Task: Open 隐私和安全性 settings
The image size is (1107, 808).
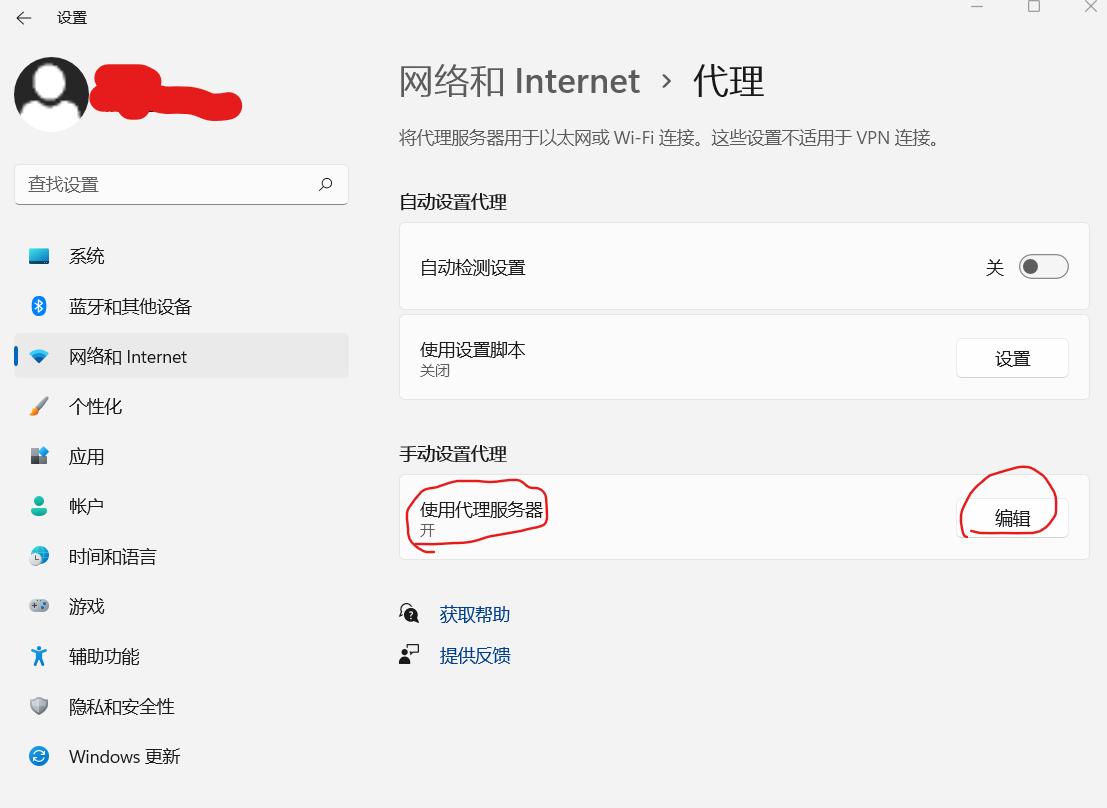Action: point(121,706)
